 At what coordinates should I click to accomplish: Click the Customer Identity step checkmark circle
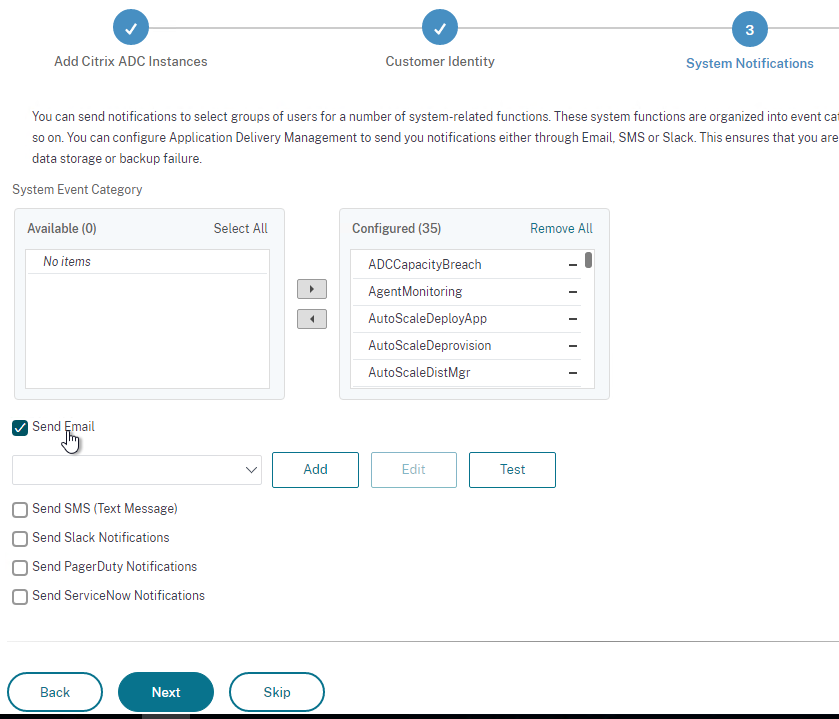pos(440,27)
